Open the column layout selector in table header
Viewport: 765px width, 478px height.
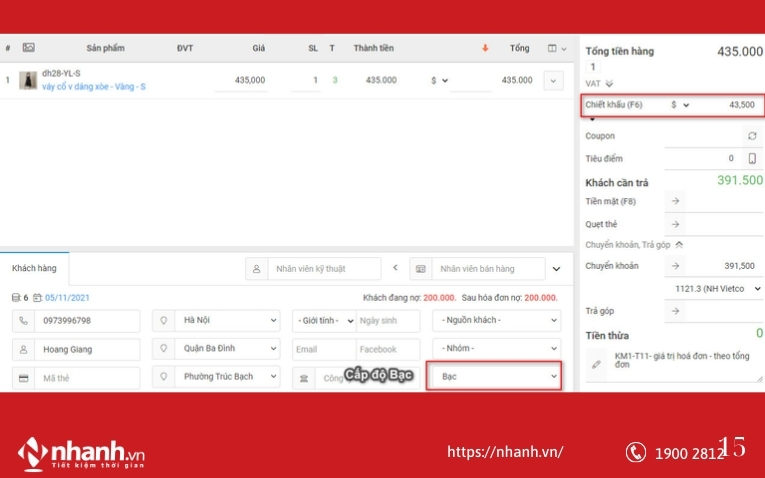click(556, 48)
